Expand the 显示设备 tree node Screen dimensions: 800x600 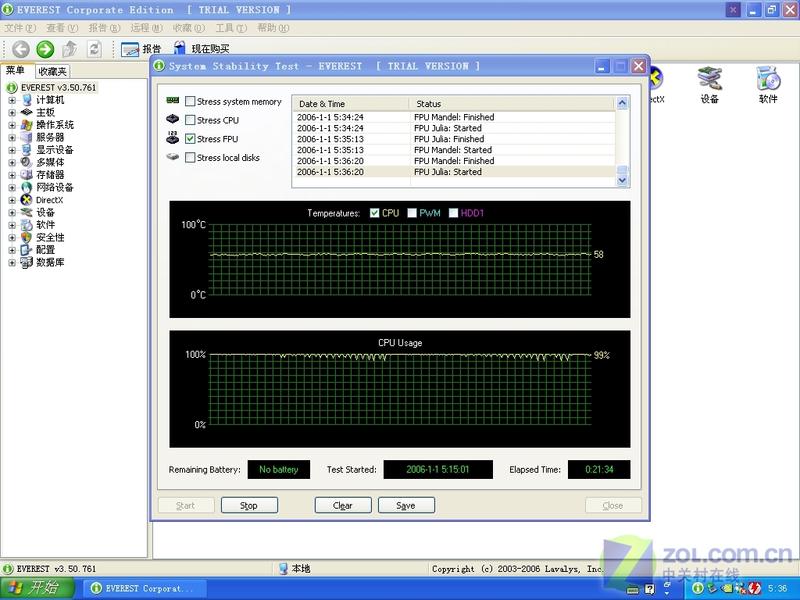[x=12, y=150]
